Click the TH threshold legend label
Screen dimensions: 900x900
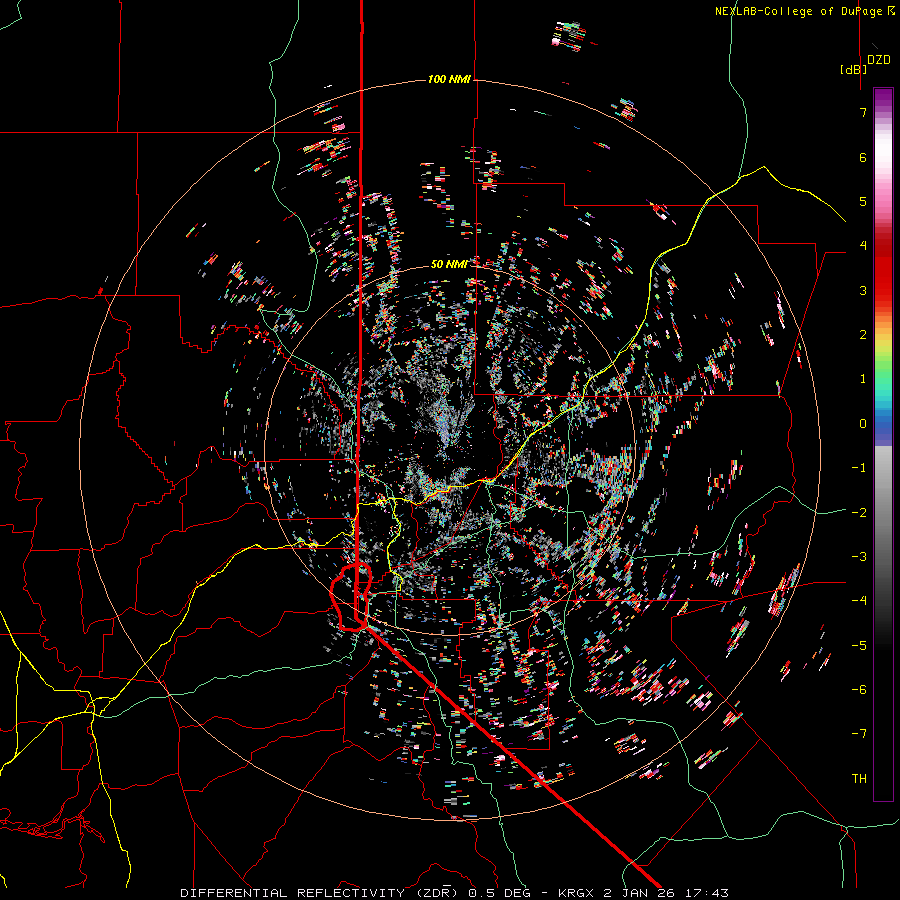click(859, 779)
